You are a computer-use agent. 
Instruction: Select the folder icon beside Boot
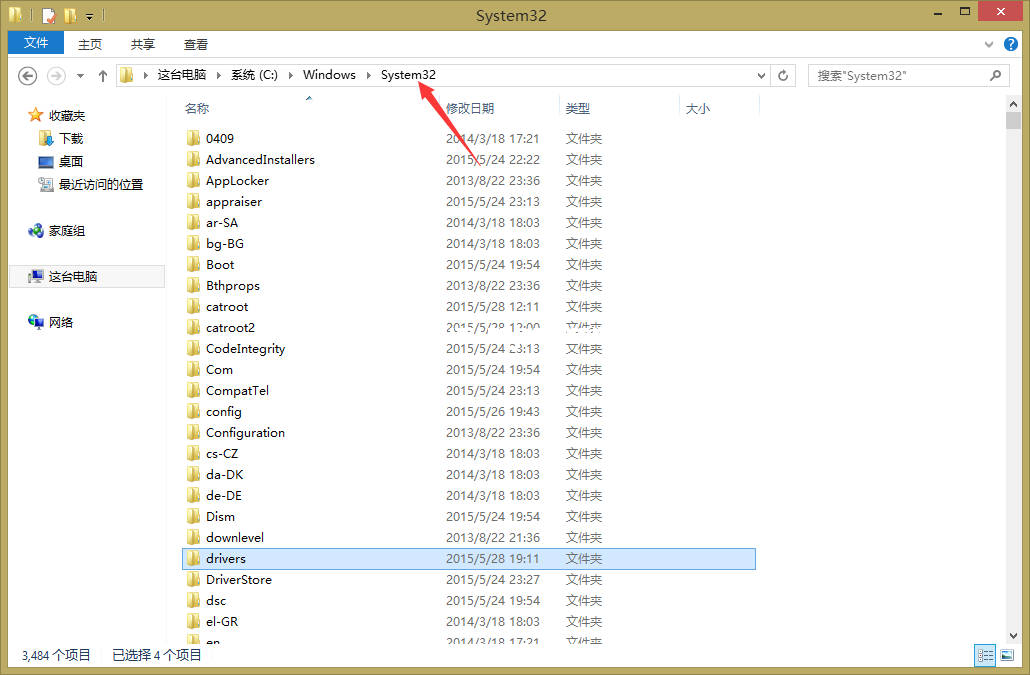click(x=193, y=264)
